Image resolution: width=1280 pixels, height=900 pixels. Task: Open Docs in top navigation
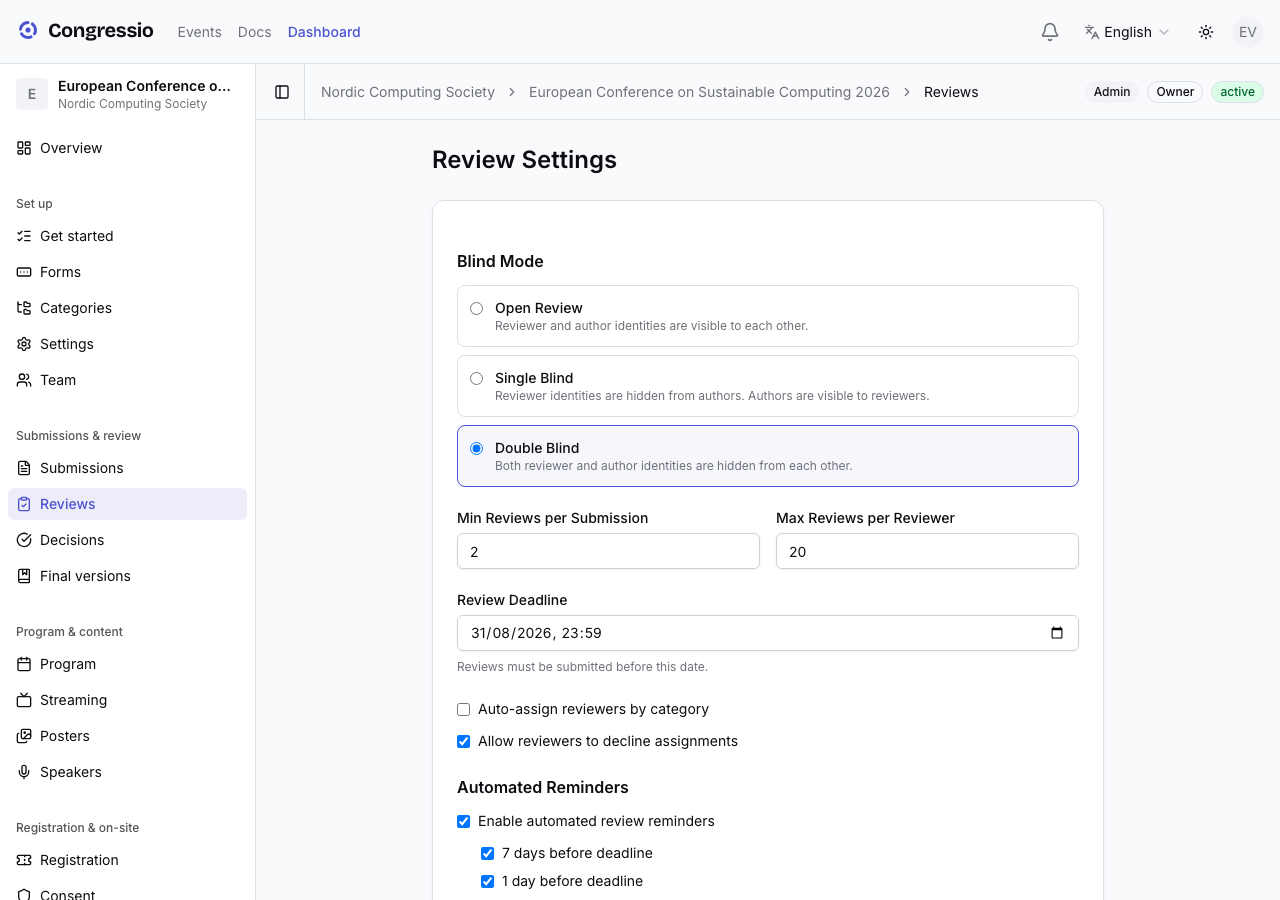pyautogui.click(x=255, y=32)
